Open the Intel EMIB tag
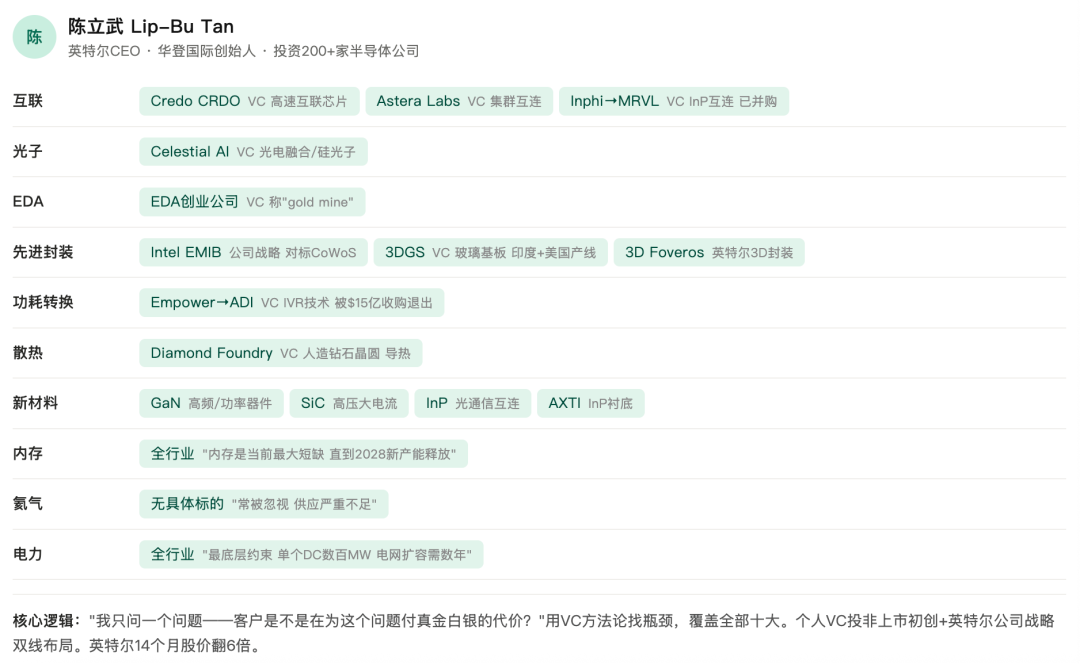 253,252
